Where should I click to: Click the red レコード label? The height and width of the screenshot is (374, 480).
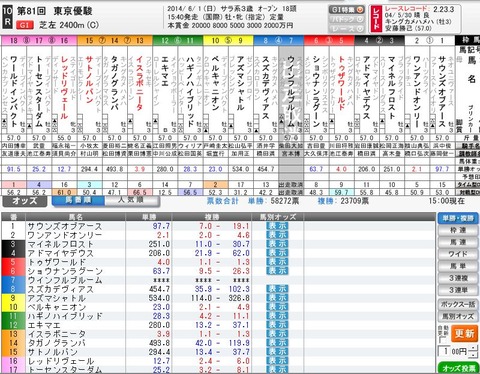[376, 19]
